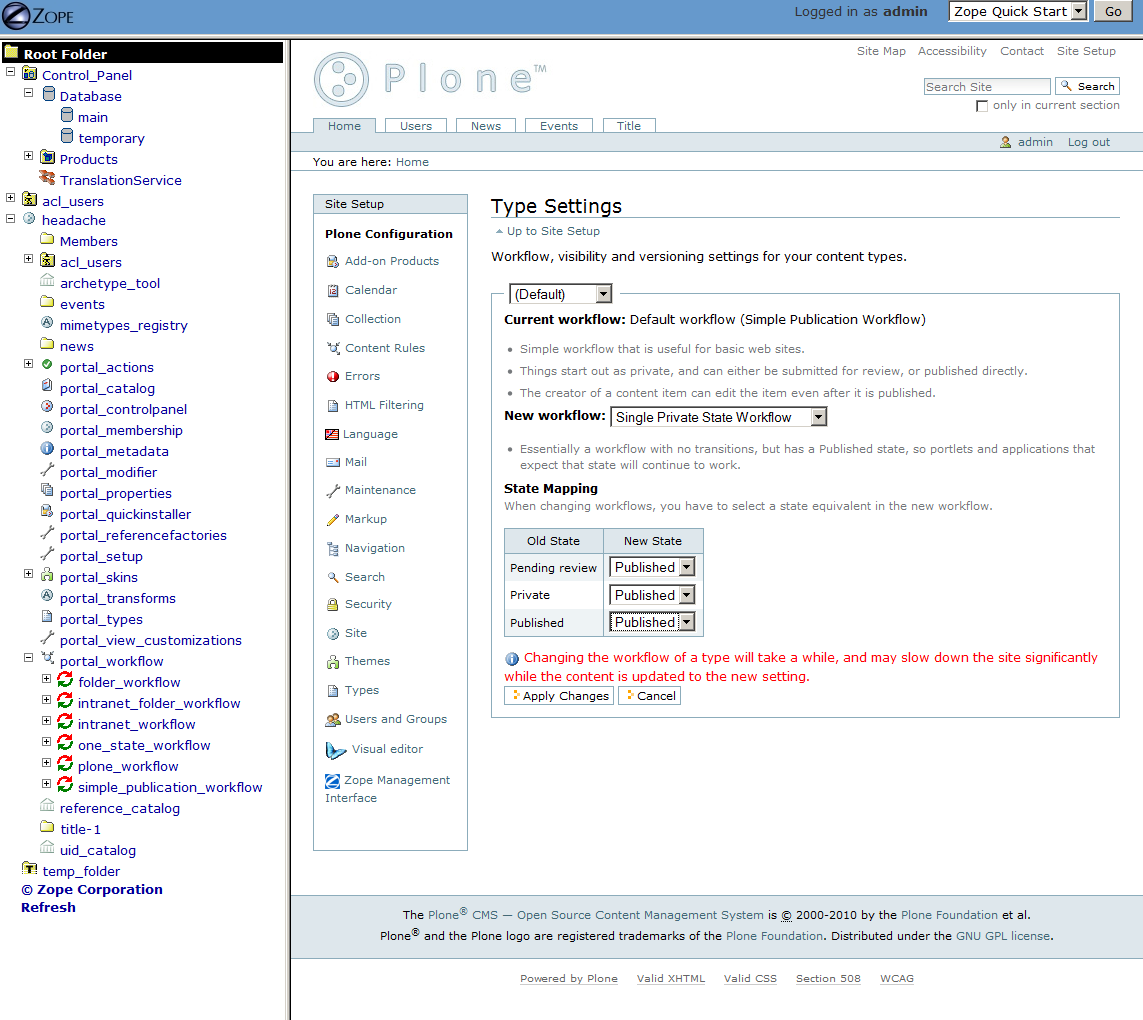Click the Themes icon in setup list
1143x1020 pixels.
332,661
